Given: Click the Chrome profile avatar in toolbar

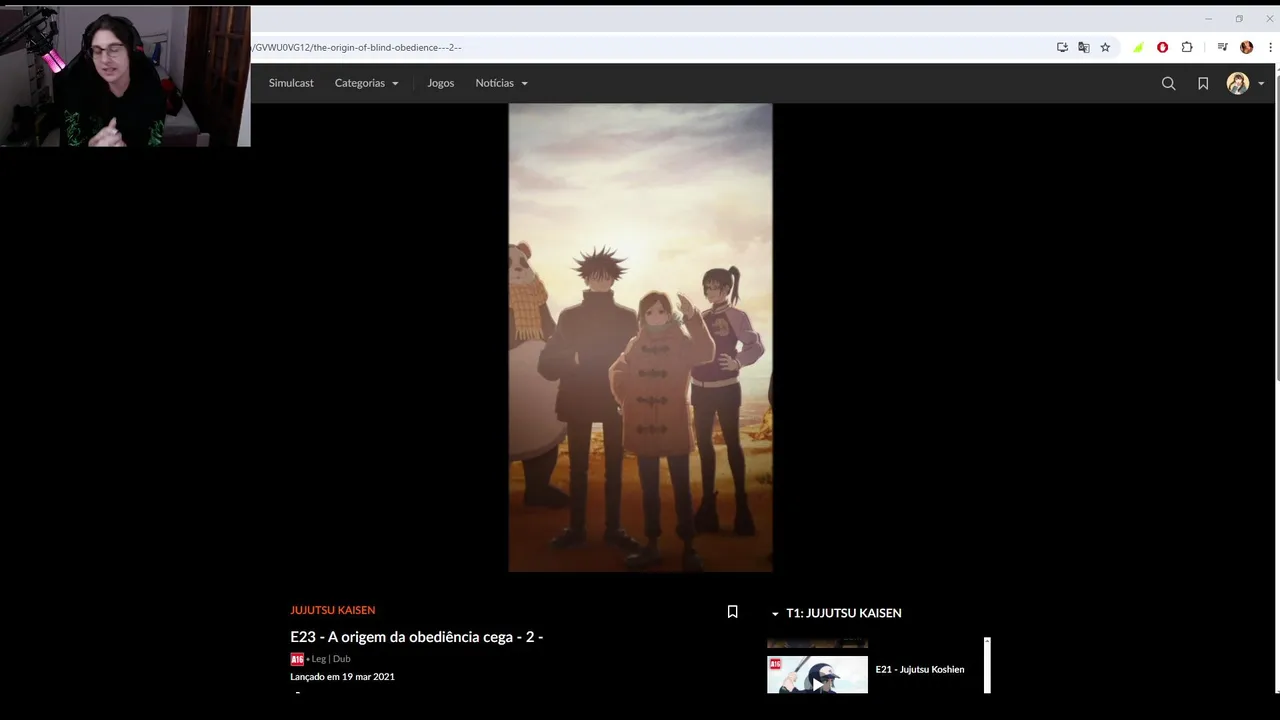Looking at the screenshot, I should (x=1246, y=47).
